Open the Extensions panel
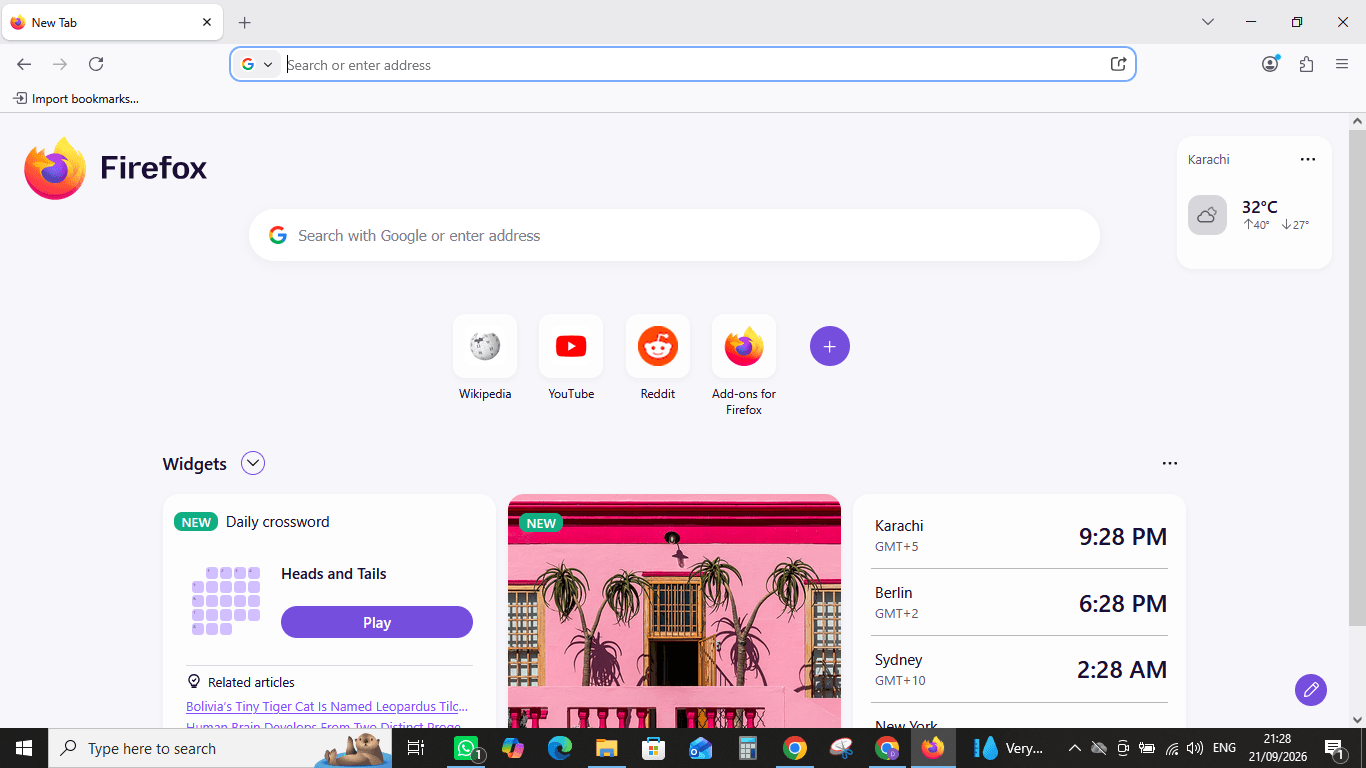This screenshot has width=1366, height=768. [x=1306, y=64]
